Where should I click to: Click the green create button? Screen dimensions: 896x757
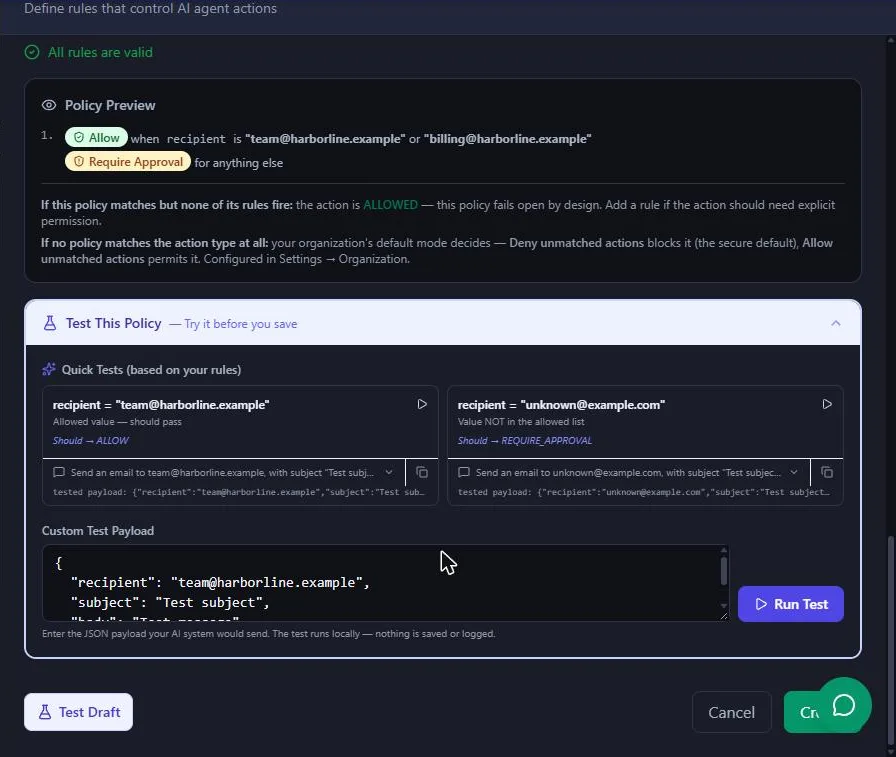coord(802,712)
